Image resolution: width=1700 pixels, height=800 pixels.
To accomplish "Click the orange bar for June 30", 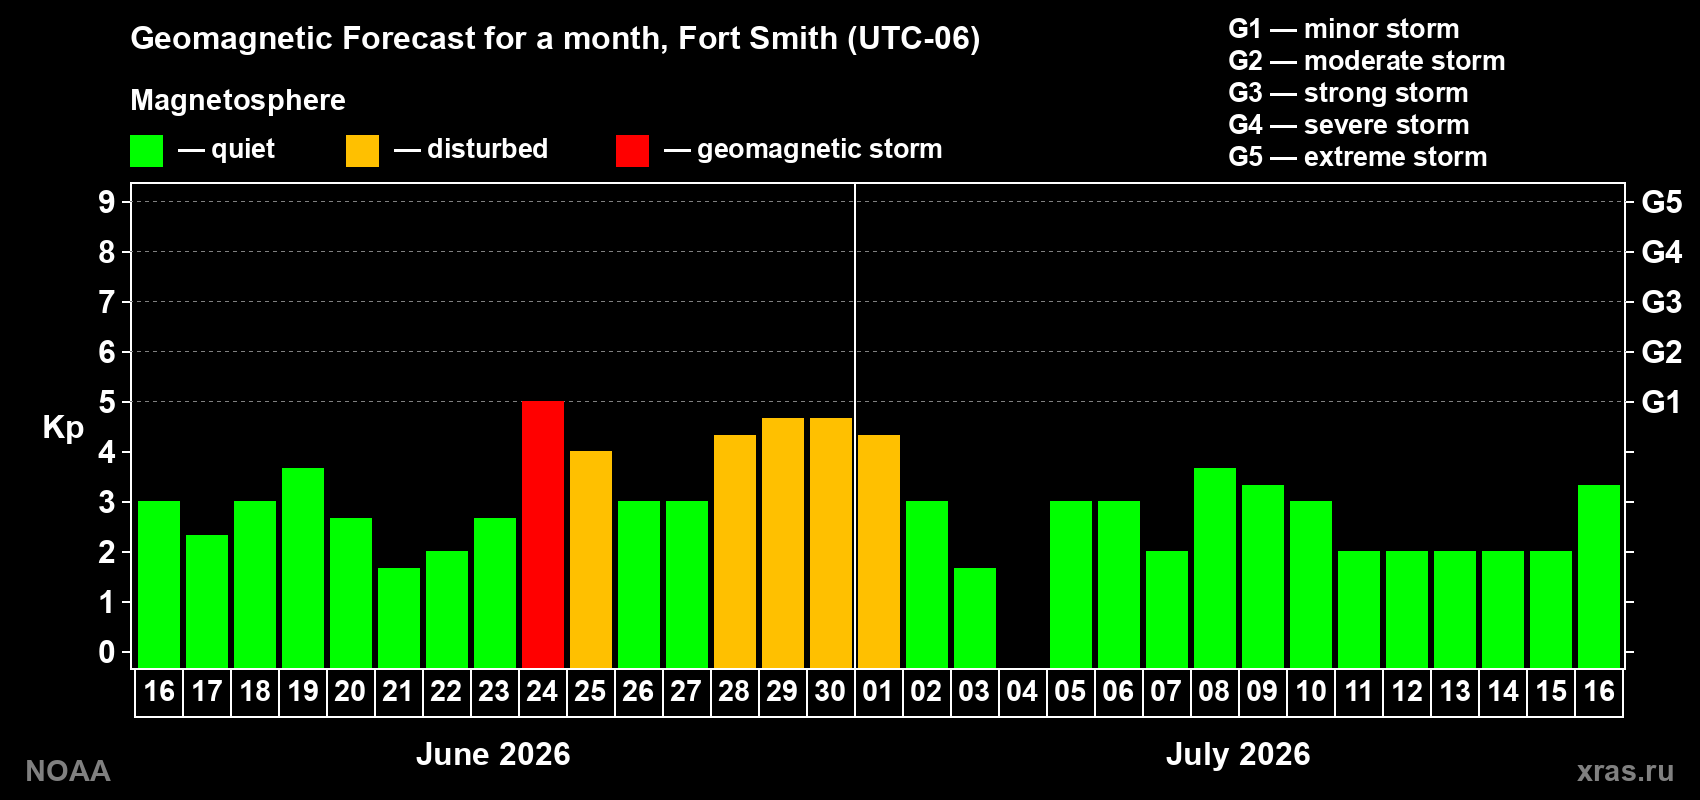I will [831, 543].
